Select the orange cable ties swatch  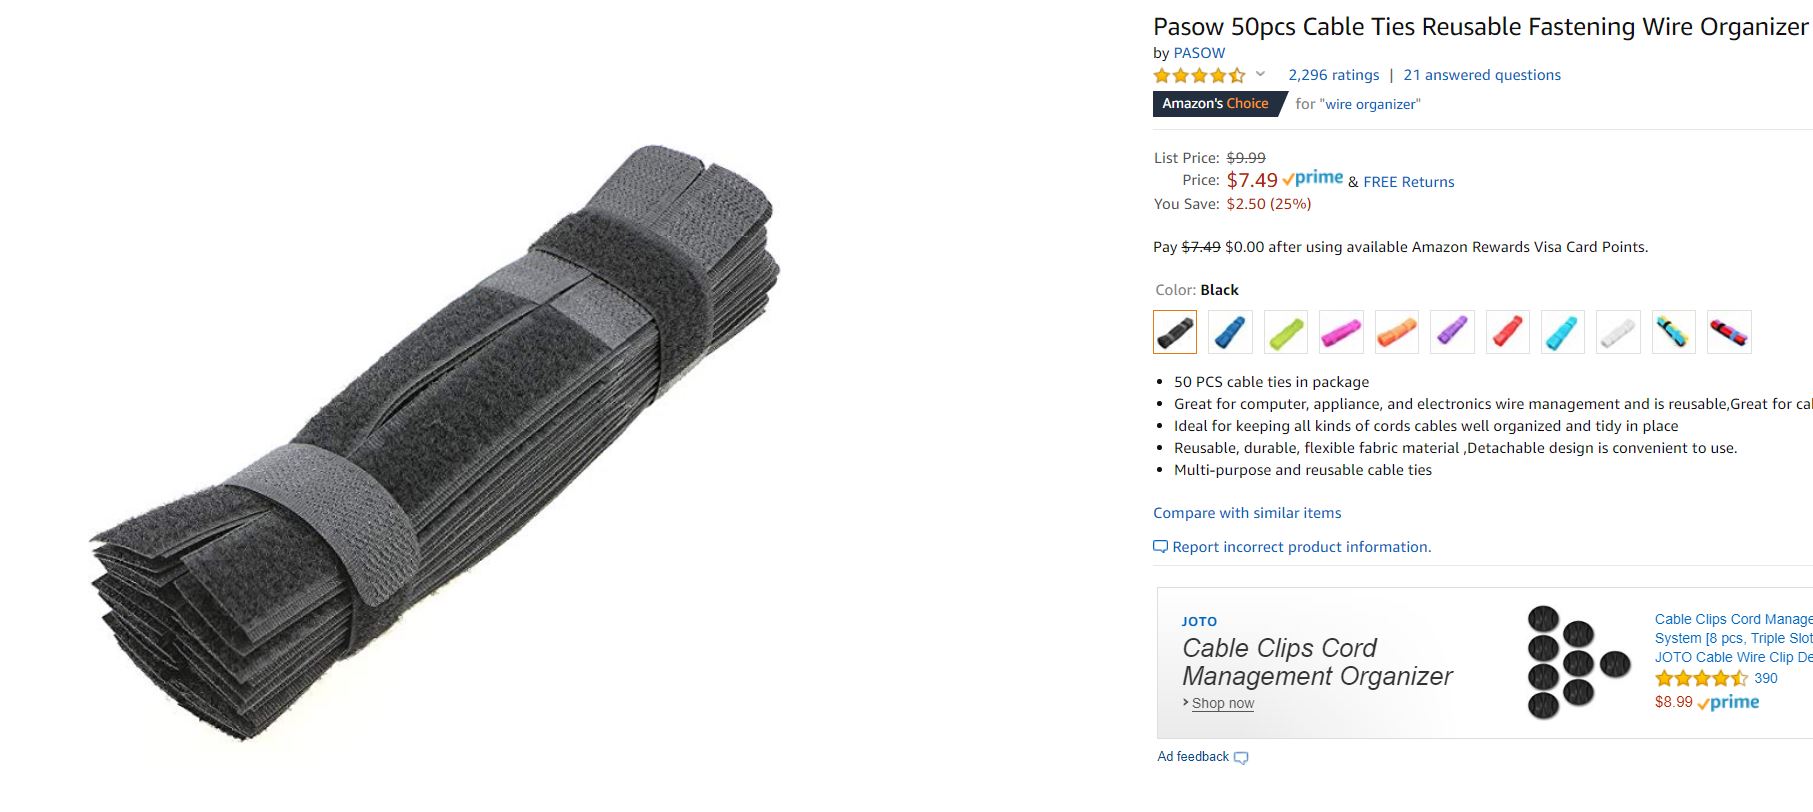(x=1397, y=332)
